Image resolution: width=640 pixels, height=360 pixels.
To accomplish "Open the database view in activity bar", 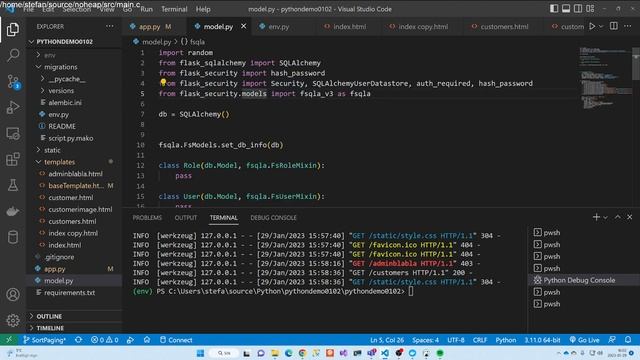I will pos(13,237).
